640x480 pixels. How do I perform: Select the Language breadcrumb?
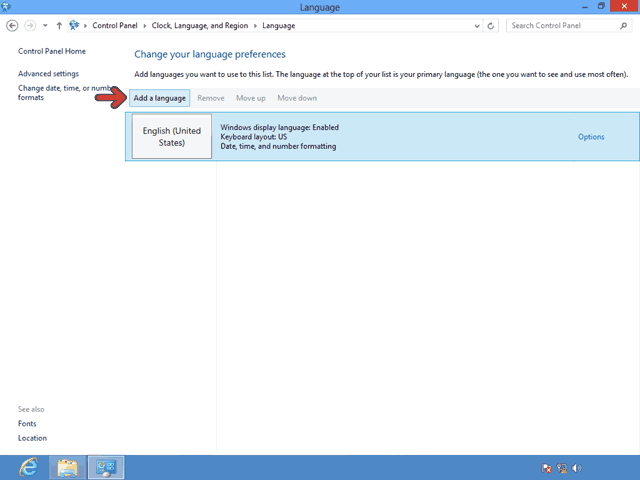pyautogui.click(x=278, y=25)
